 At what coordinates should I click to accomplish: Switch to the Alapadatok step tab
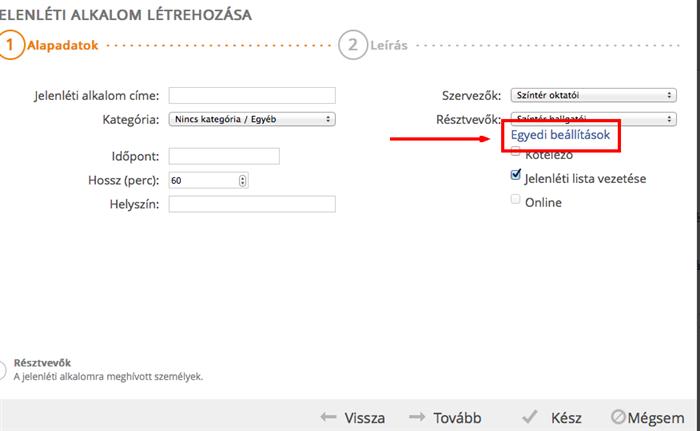(x=62, y=45)
